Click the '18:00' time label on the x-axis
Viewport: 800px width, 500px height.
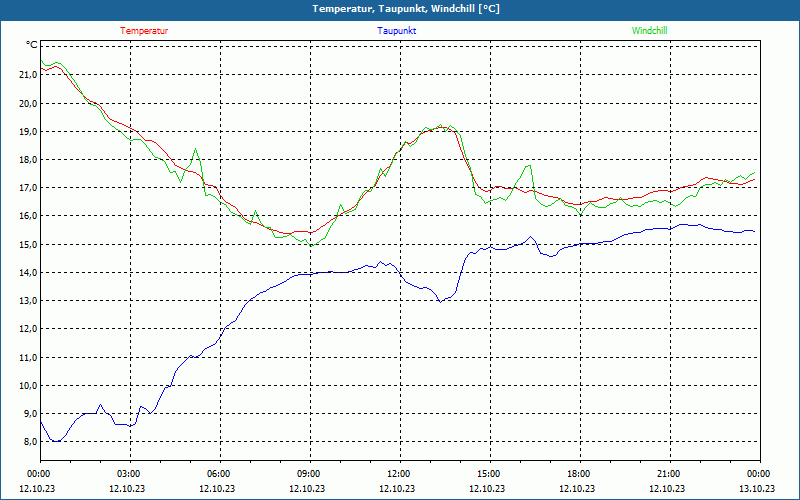click(581, 474)
